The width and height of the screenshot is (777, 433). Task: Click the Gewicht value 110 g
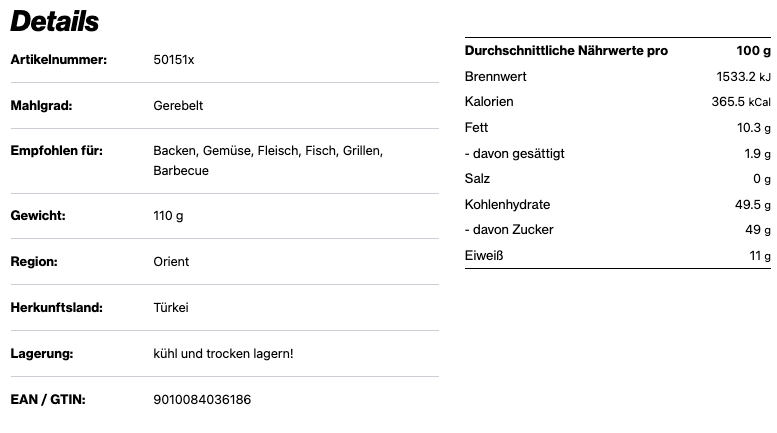[x=168, y=216]
